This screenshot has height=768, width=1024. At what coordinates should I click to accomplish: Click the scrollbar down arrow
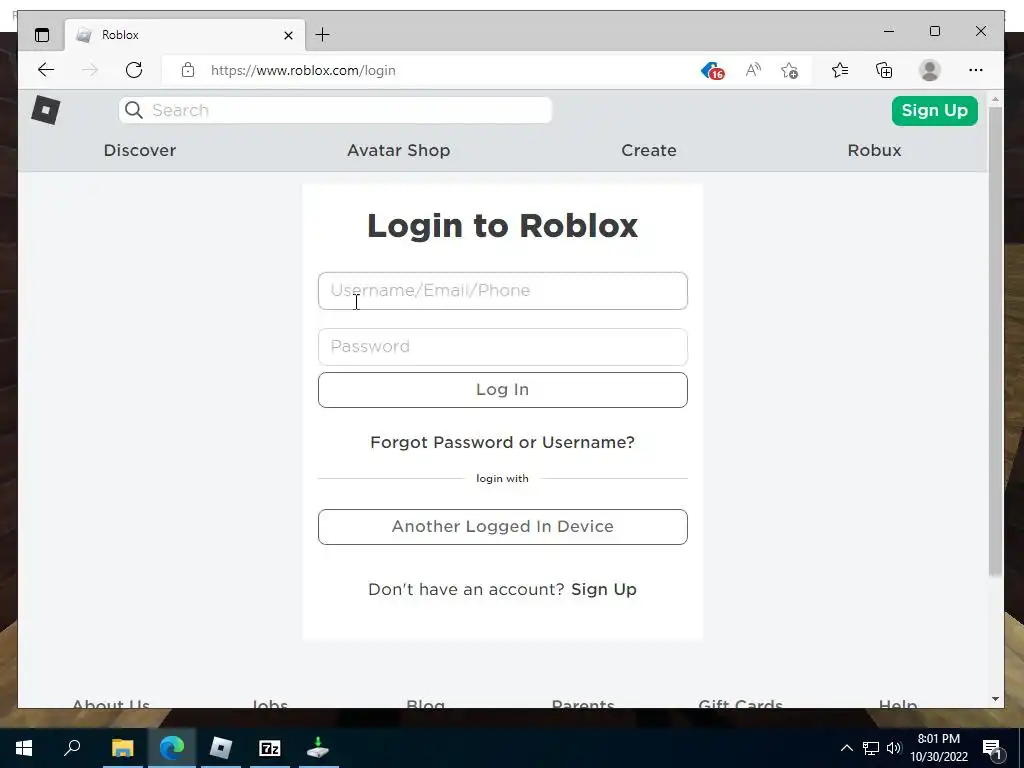pos(995,699)
